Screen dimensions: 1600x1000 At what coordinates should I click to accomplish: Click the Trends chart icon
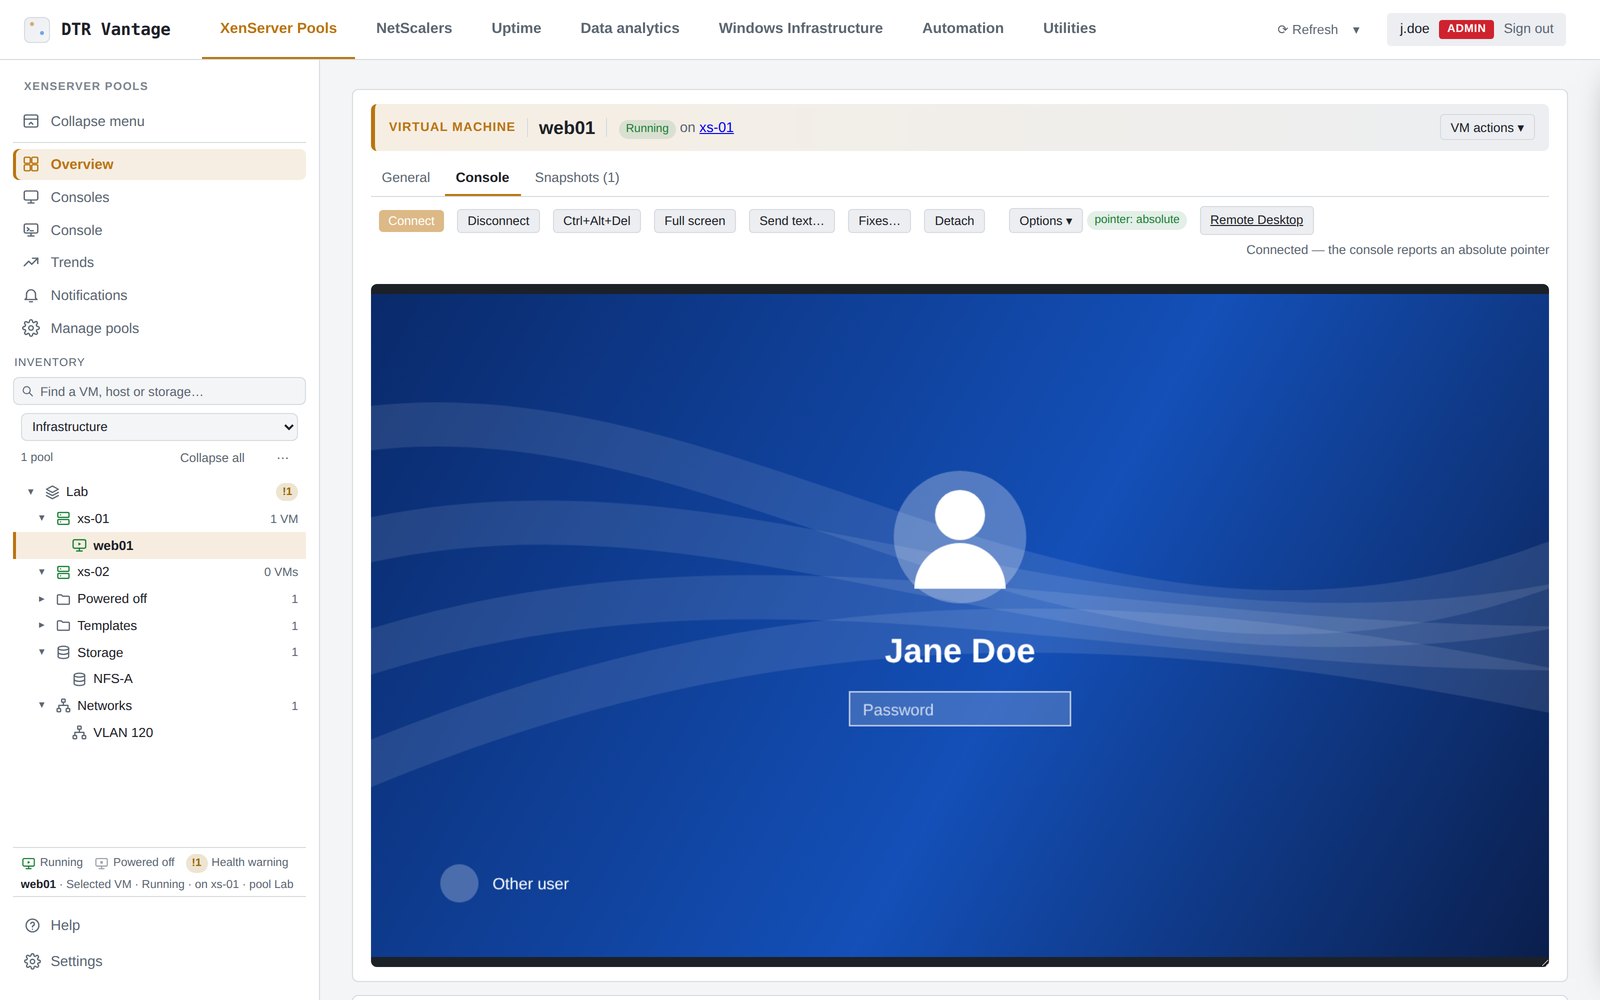point(31,262)
